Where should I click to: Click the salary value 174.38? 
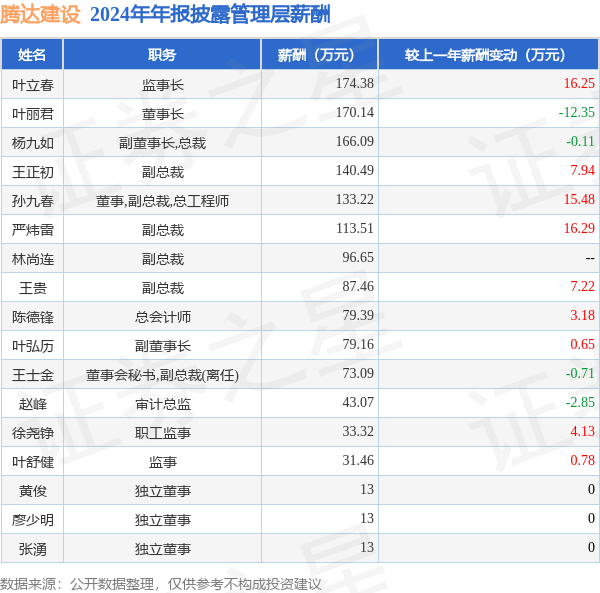pyautogui.click(x=355, y=83)
